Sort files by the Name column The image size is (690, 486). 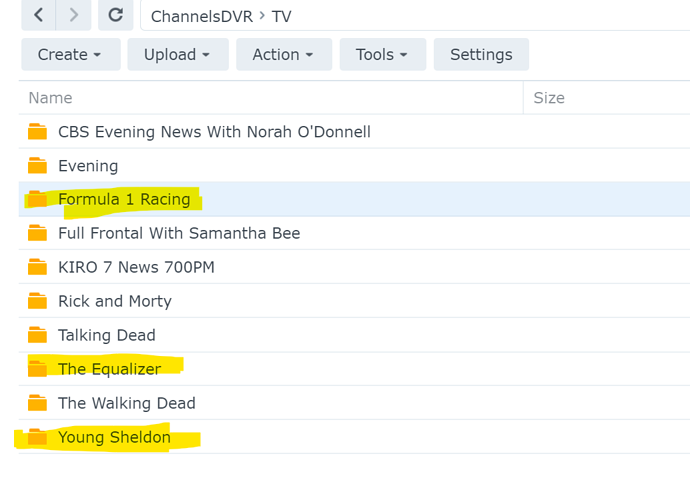pos(50,98)
